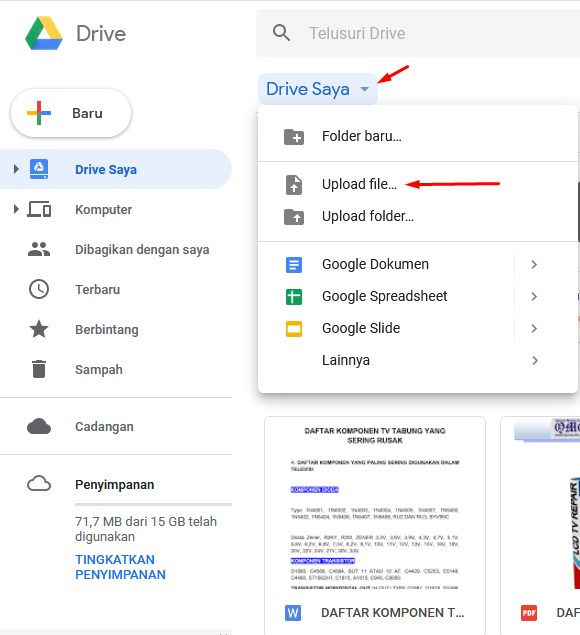580x635 pixels.
Task: Click the storage usage progress bar
Action: click(154, 505)
